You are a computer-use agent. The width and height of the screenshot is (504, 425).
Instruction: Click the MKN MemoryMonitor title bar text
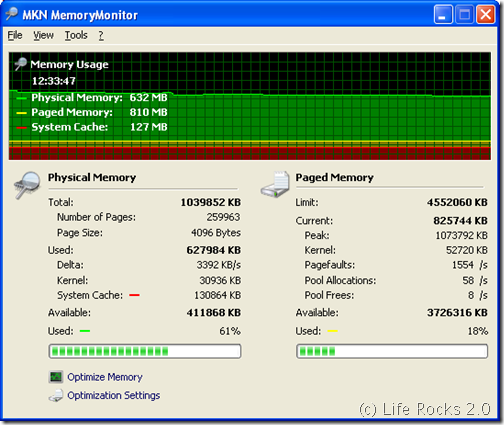tap(80, 15)
